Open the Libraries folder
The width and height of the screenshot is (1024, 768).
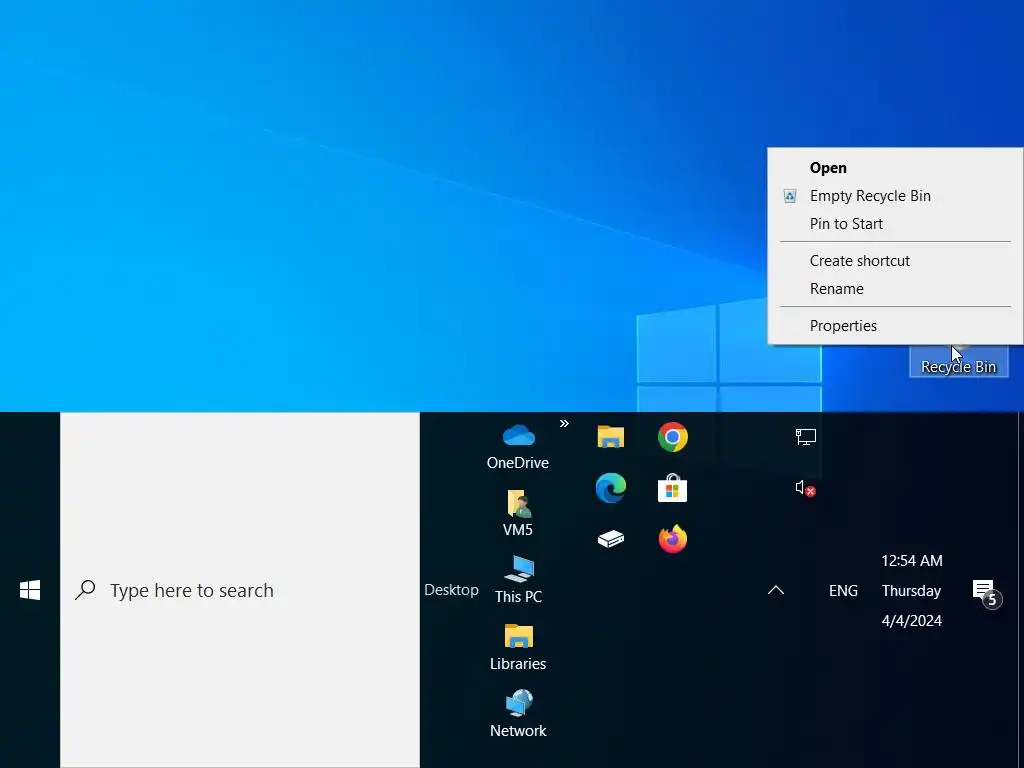[x=518, y=647]
